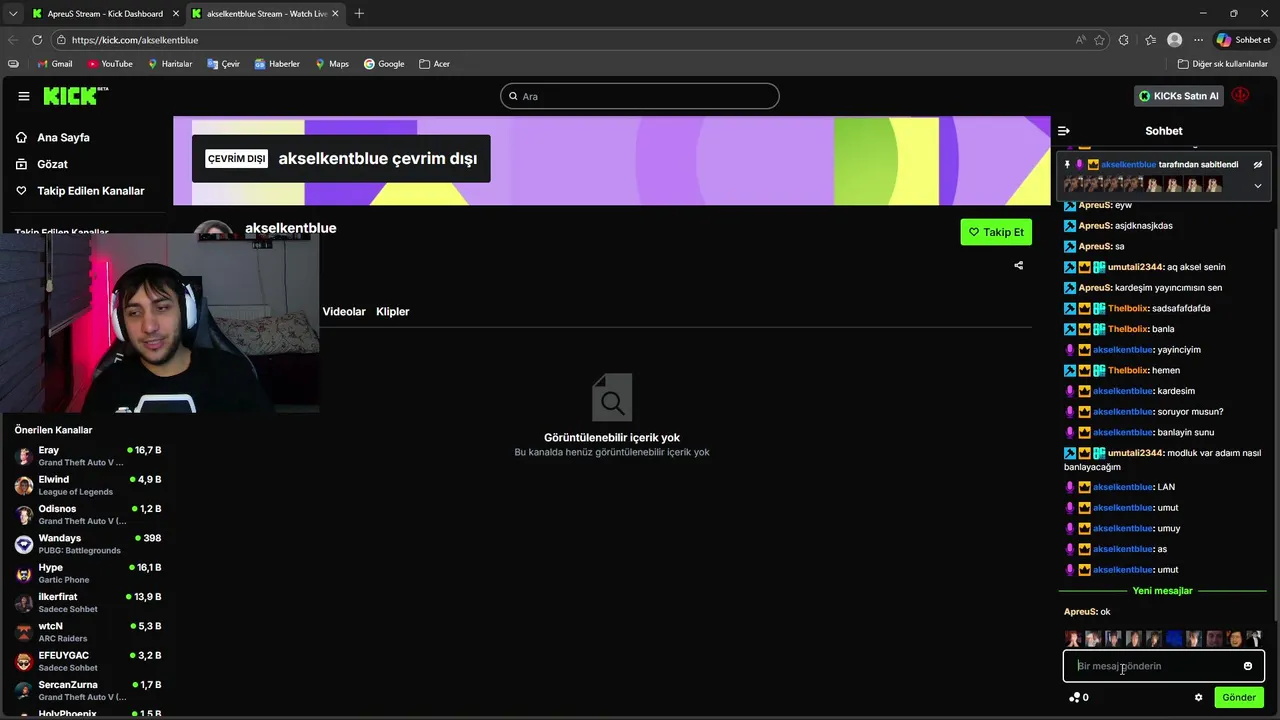Click the first emote in quick emote row
Screen dimensions: 1280x720
[1073, 638]
